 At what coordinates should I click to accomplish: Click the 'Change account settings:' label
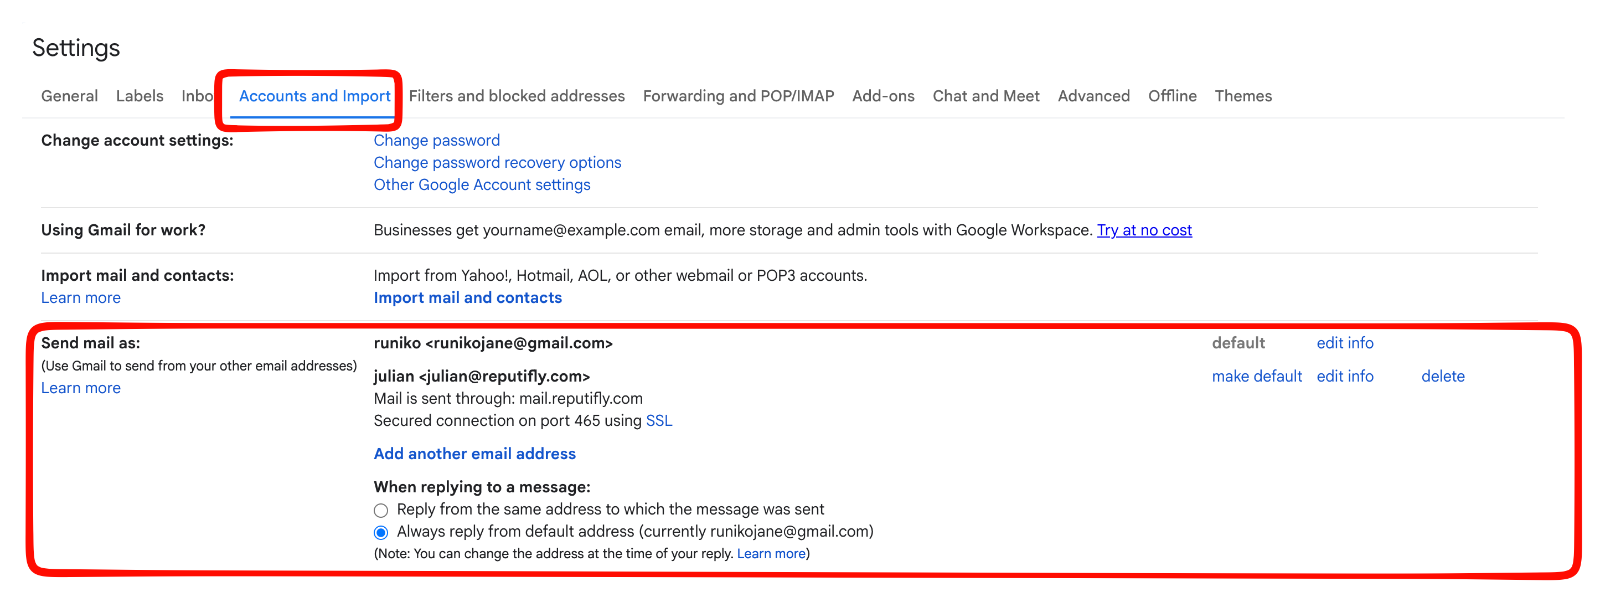(x=137, y=140)
